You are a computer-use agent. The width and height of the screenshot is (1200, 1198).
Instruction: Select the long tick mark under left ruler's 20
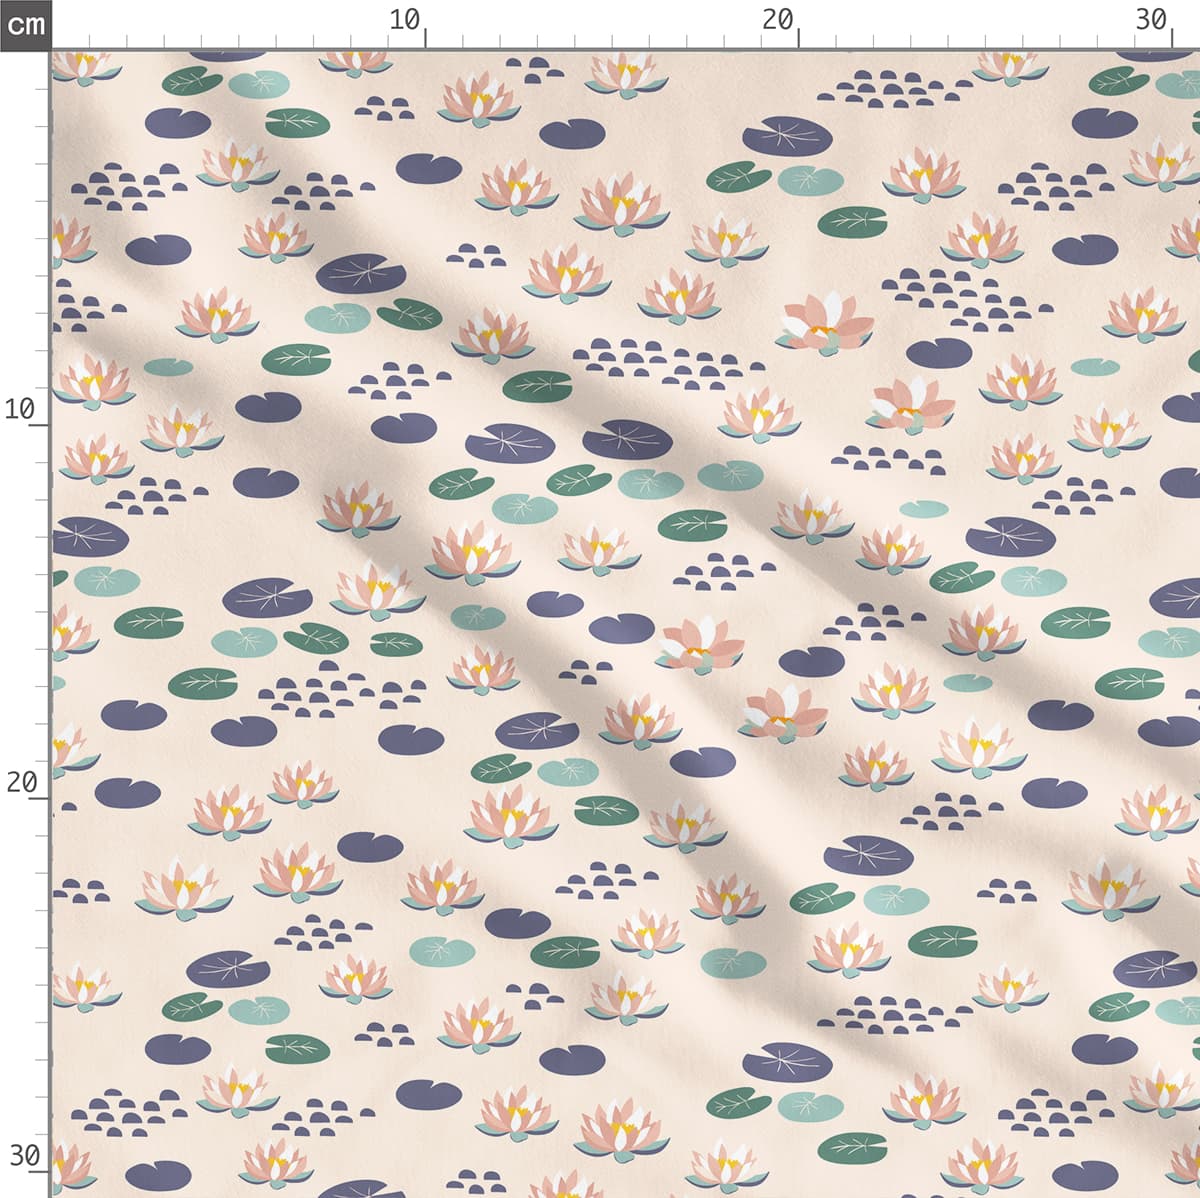(40, 798)
